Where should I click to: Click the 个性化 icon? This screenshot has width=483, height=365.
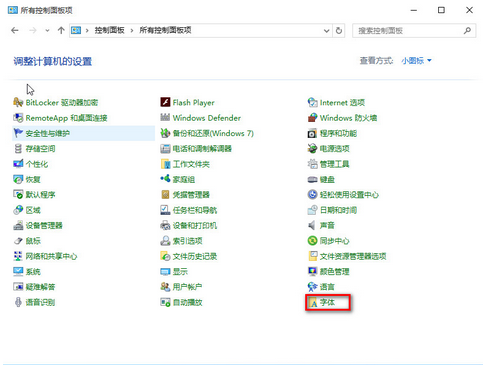point(18,164)
